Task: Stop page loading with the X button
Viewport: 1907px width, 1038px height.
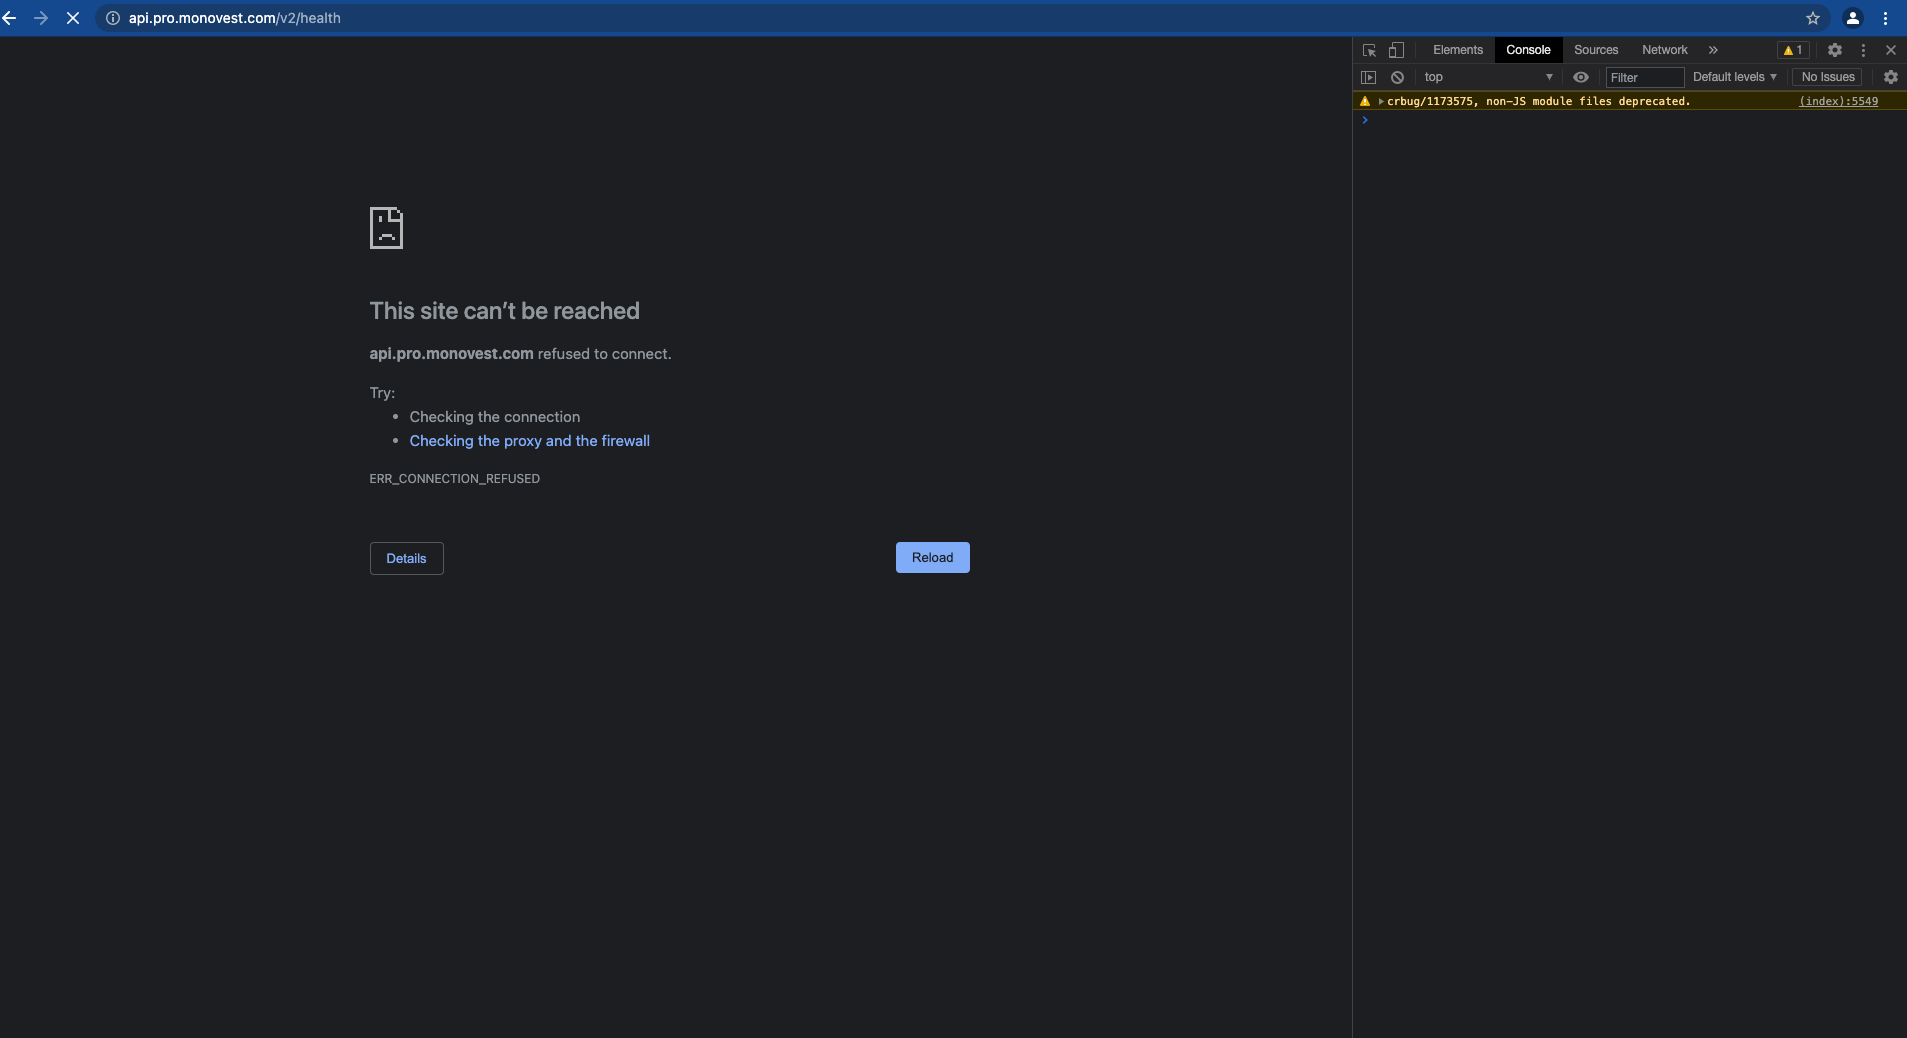Action: [x=73, y=18]
